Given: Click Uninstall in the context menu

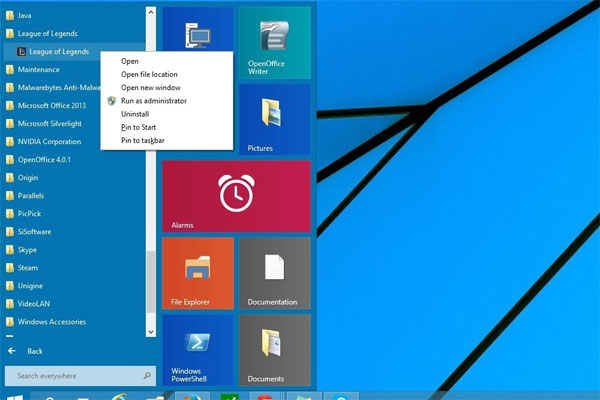Looking at the screenshot, I should click(x=135, y=114).
